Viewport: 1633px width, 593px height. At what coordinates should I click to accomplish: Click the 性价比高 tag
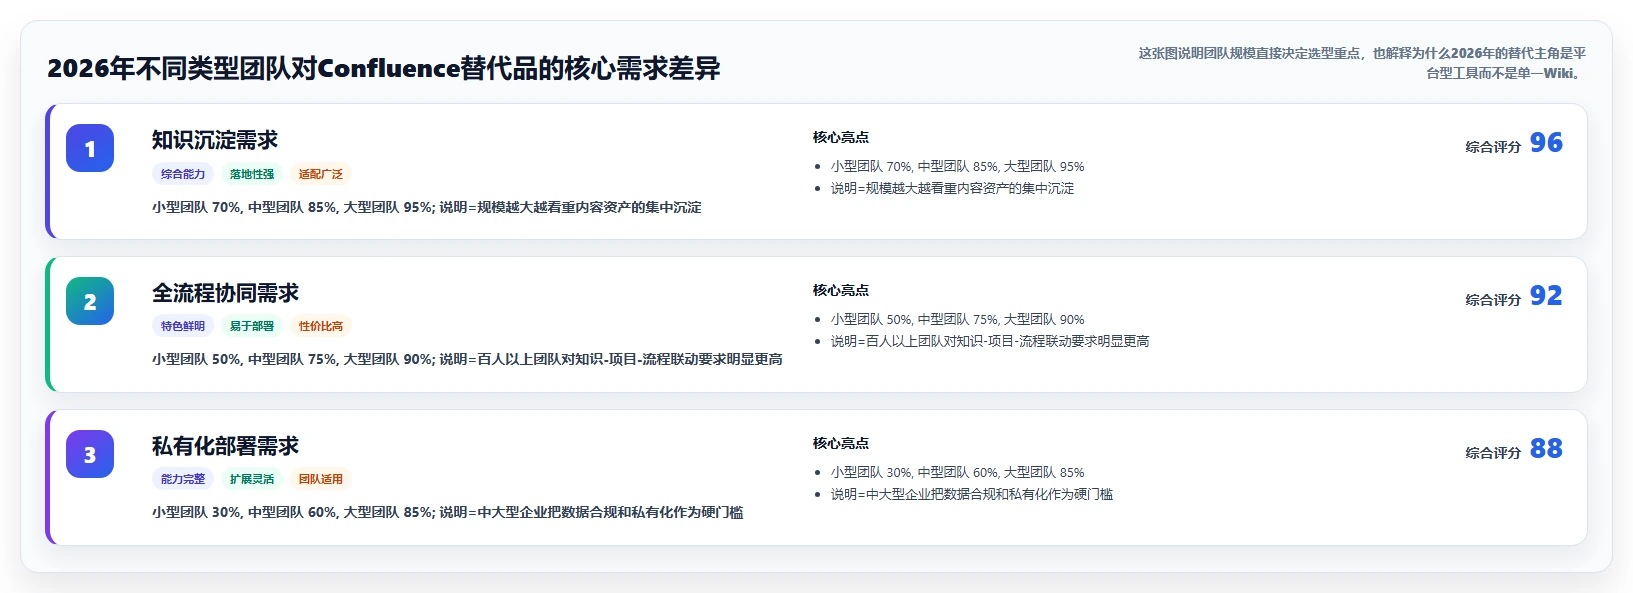[321, 326]
